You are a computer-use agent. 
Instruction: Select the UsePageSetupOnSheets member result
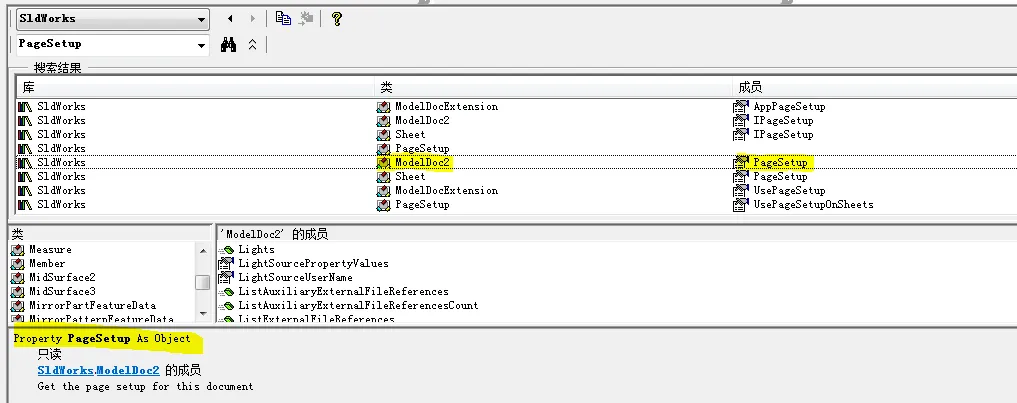coord(813,204)
